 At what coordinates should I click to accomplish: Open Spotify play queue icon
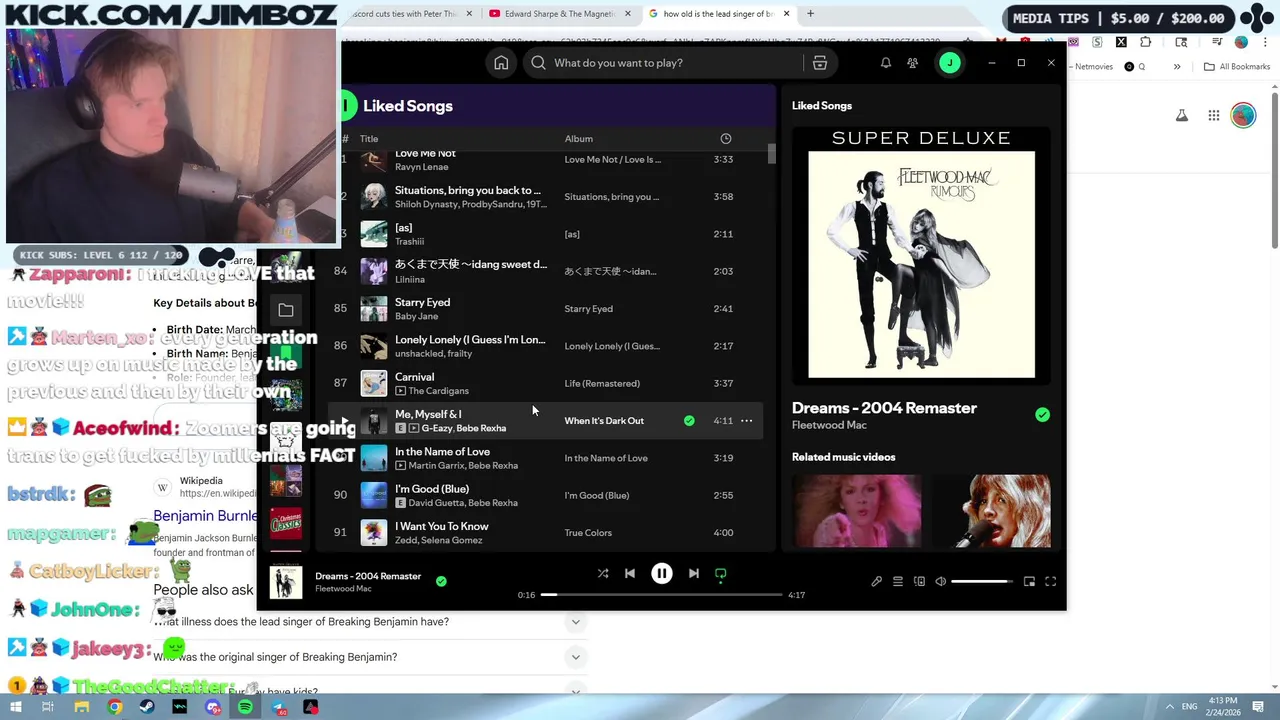pyautogui.click(x=898, y=581)
